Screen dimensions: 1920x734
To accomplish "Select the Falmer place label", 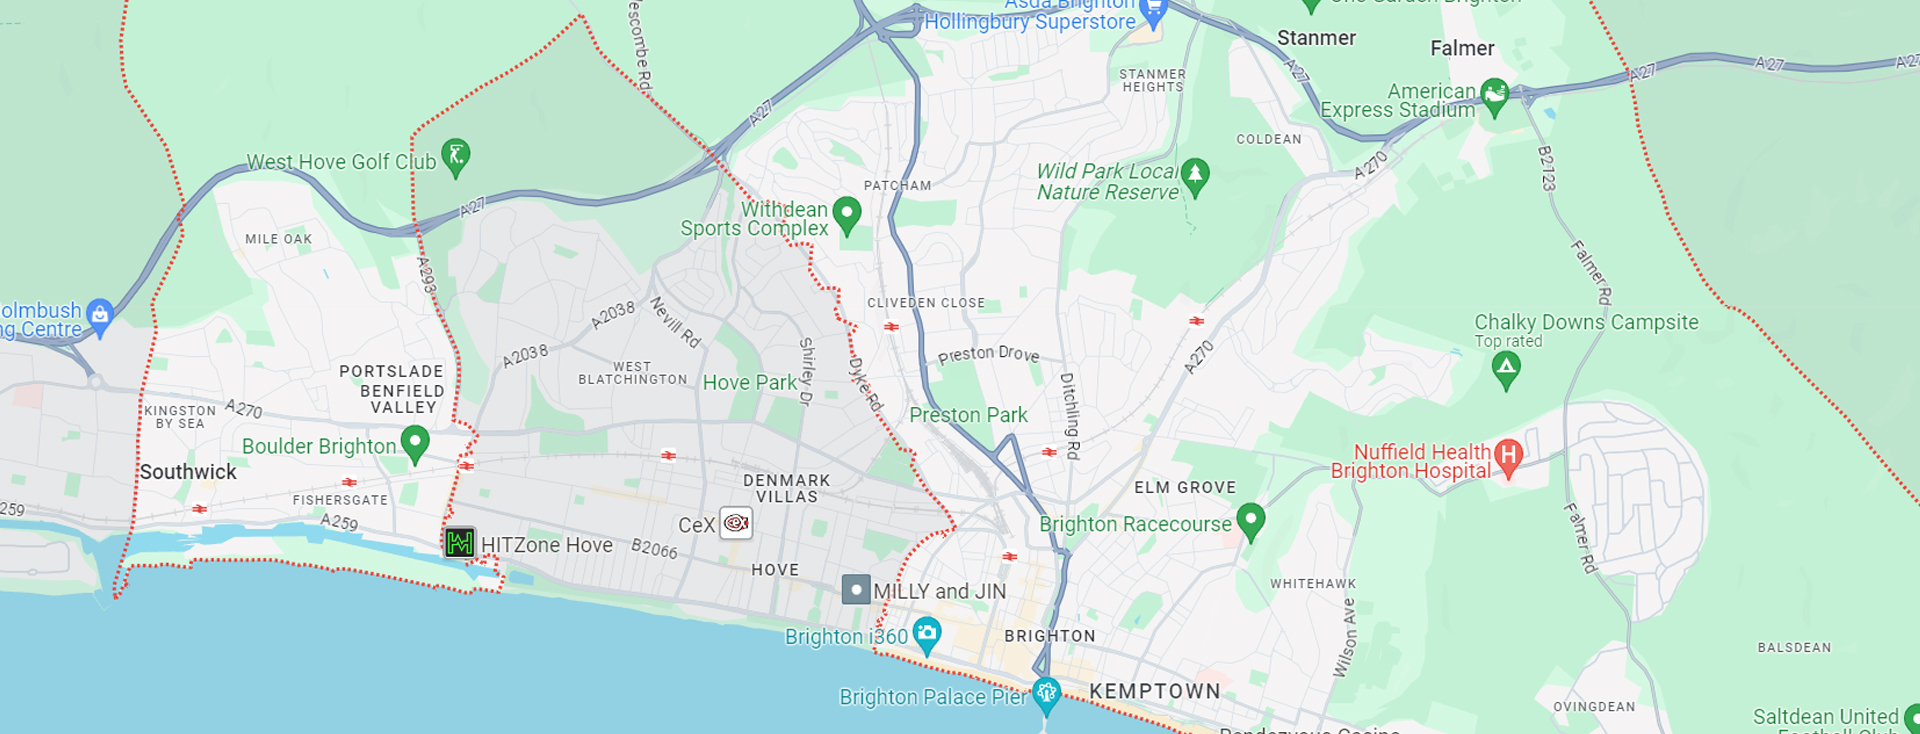I will [x=1462, y=48].
